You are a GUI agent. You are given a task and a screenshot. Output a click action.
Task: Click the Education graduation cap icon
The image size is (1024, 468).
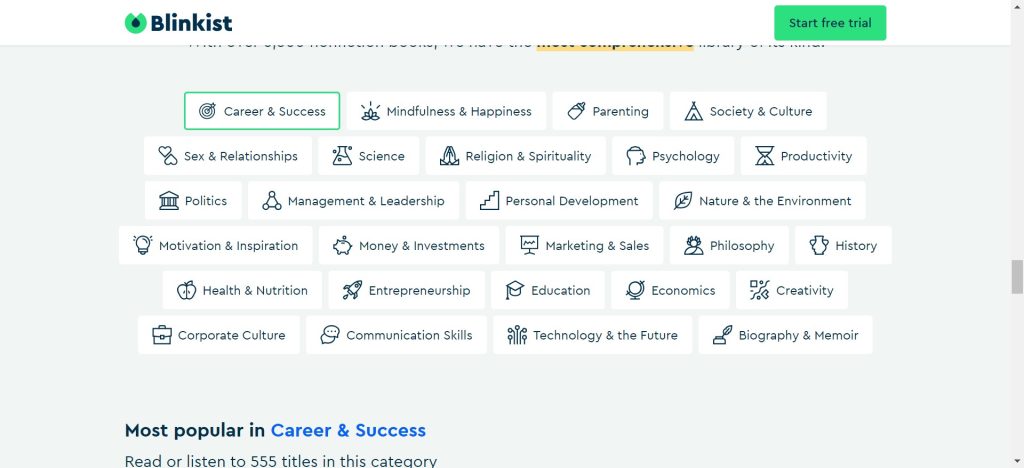(515, 291)
